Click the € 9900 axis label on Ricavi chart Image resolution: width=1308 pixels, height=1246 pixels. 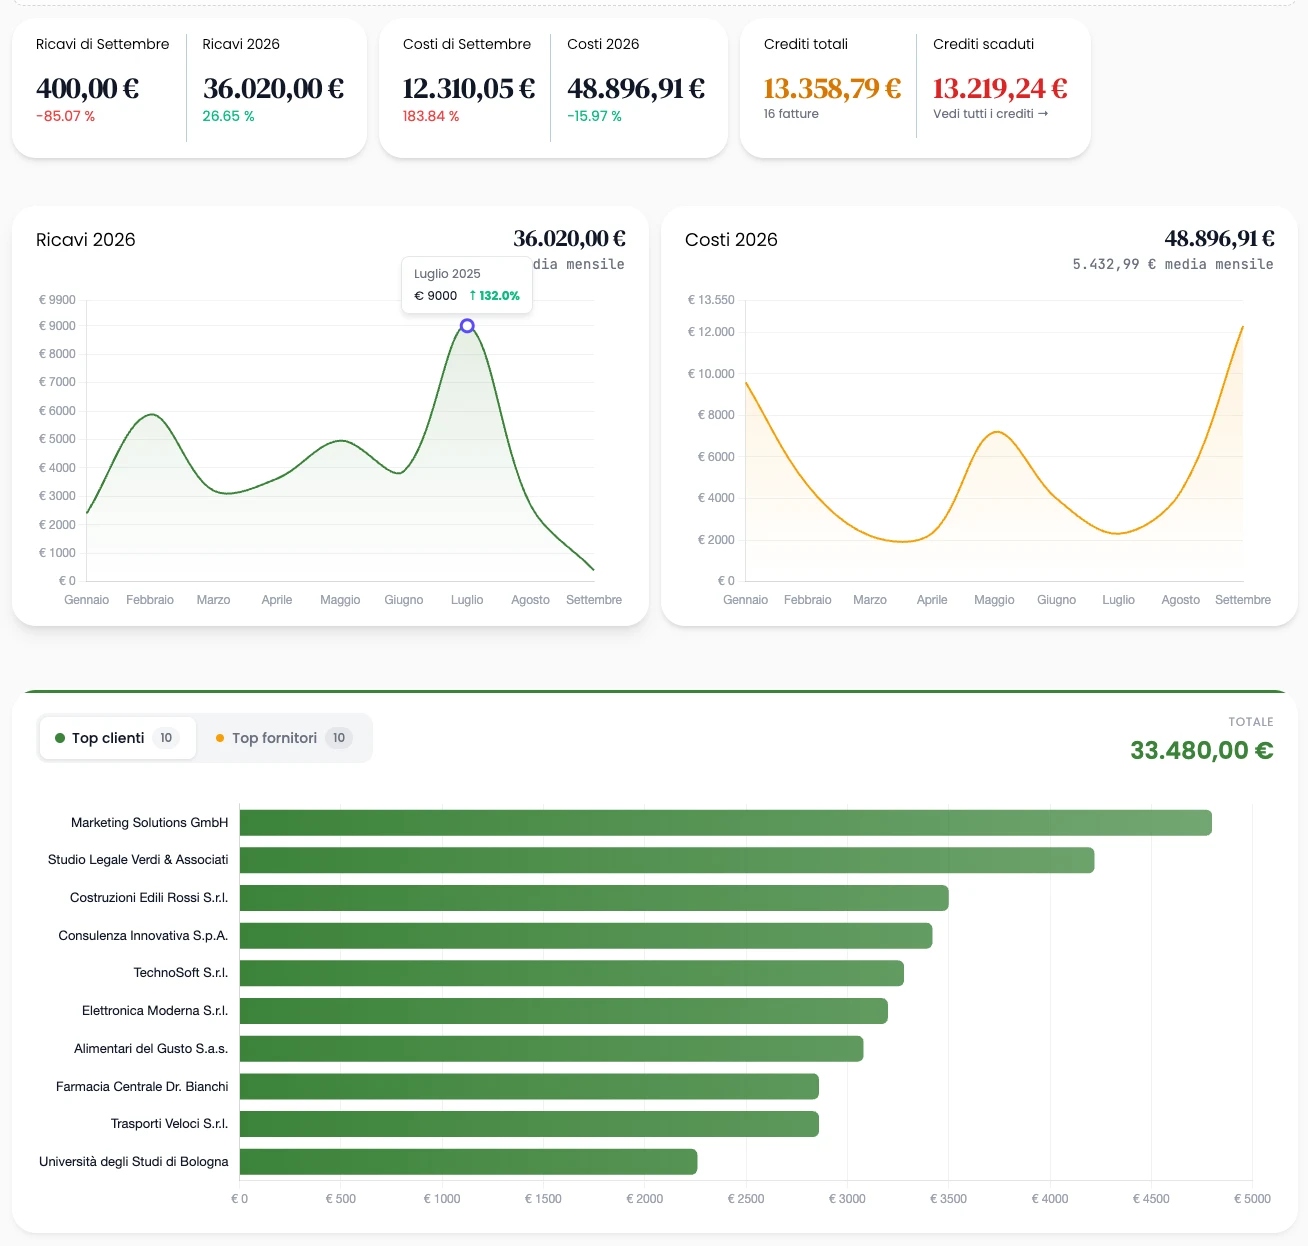(57, 300)
